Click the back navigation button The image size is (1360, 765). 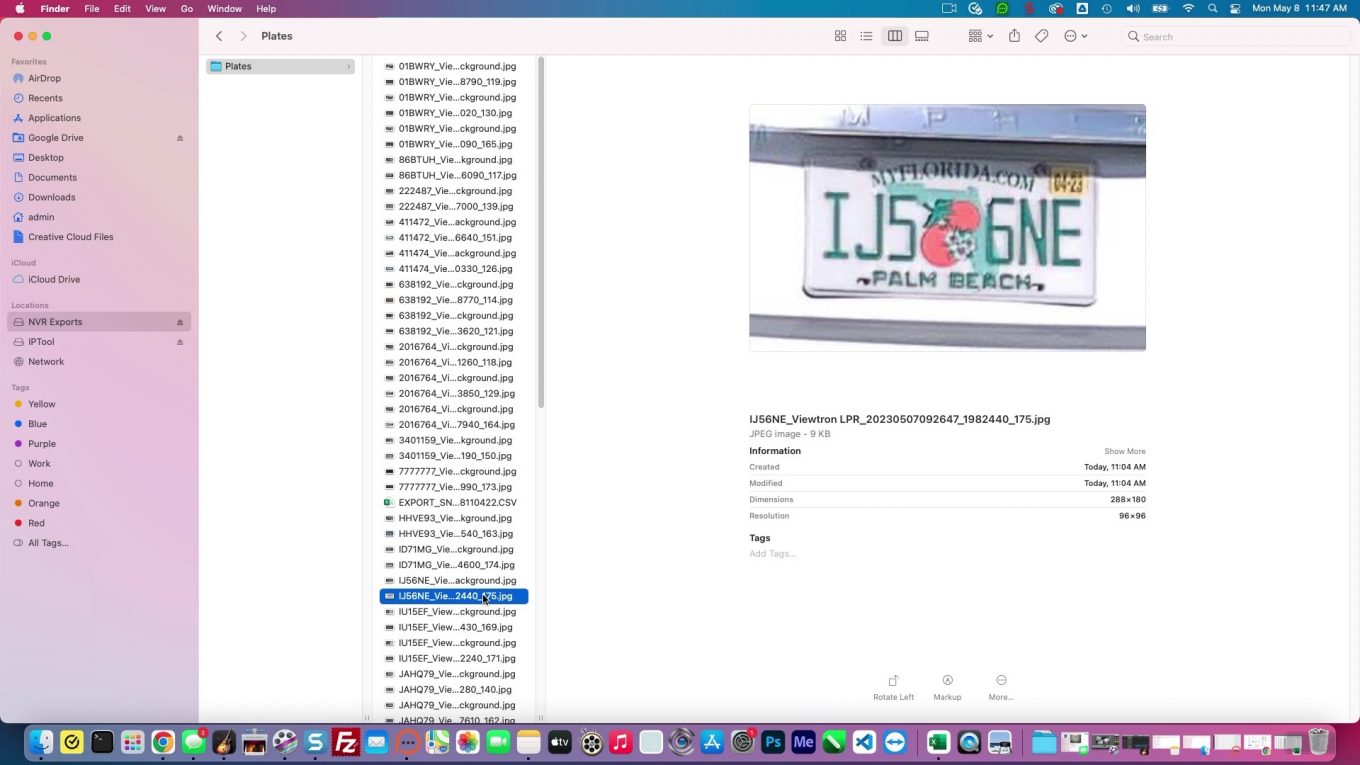(x=218, y=36)
